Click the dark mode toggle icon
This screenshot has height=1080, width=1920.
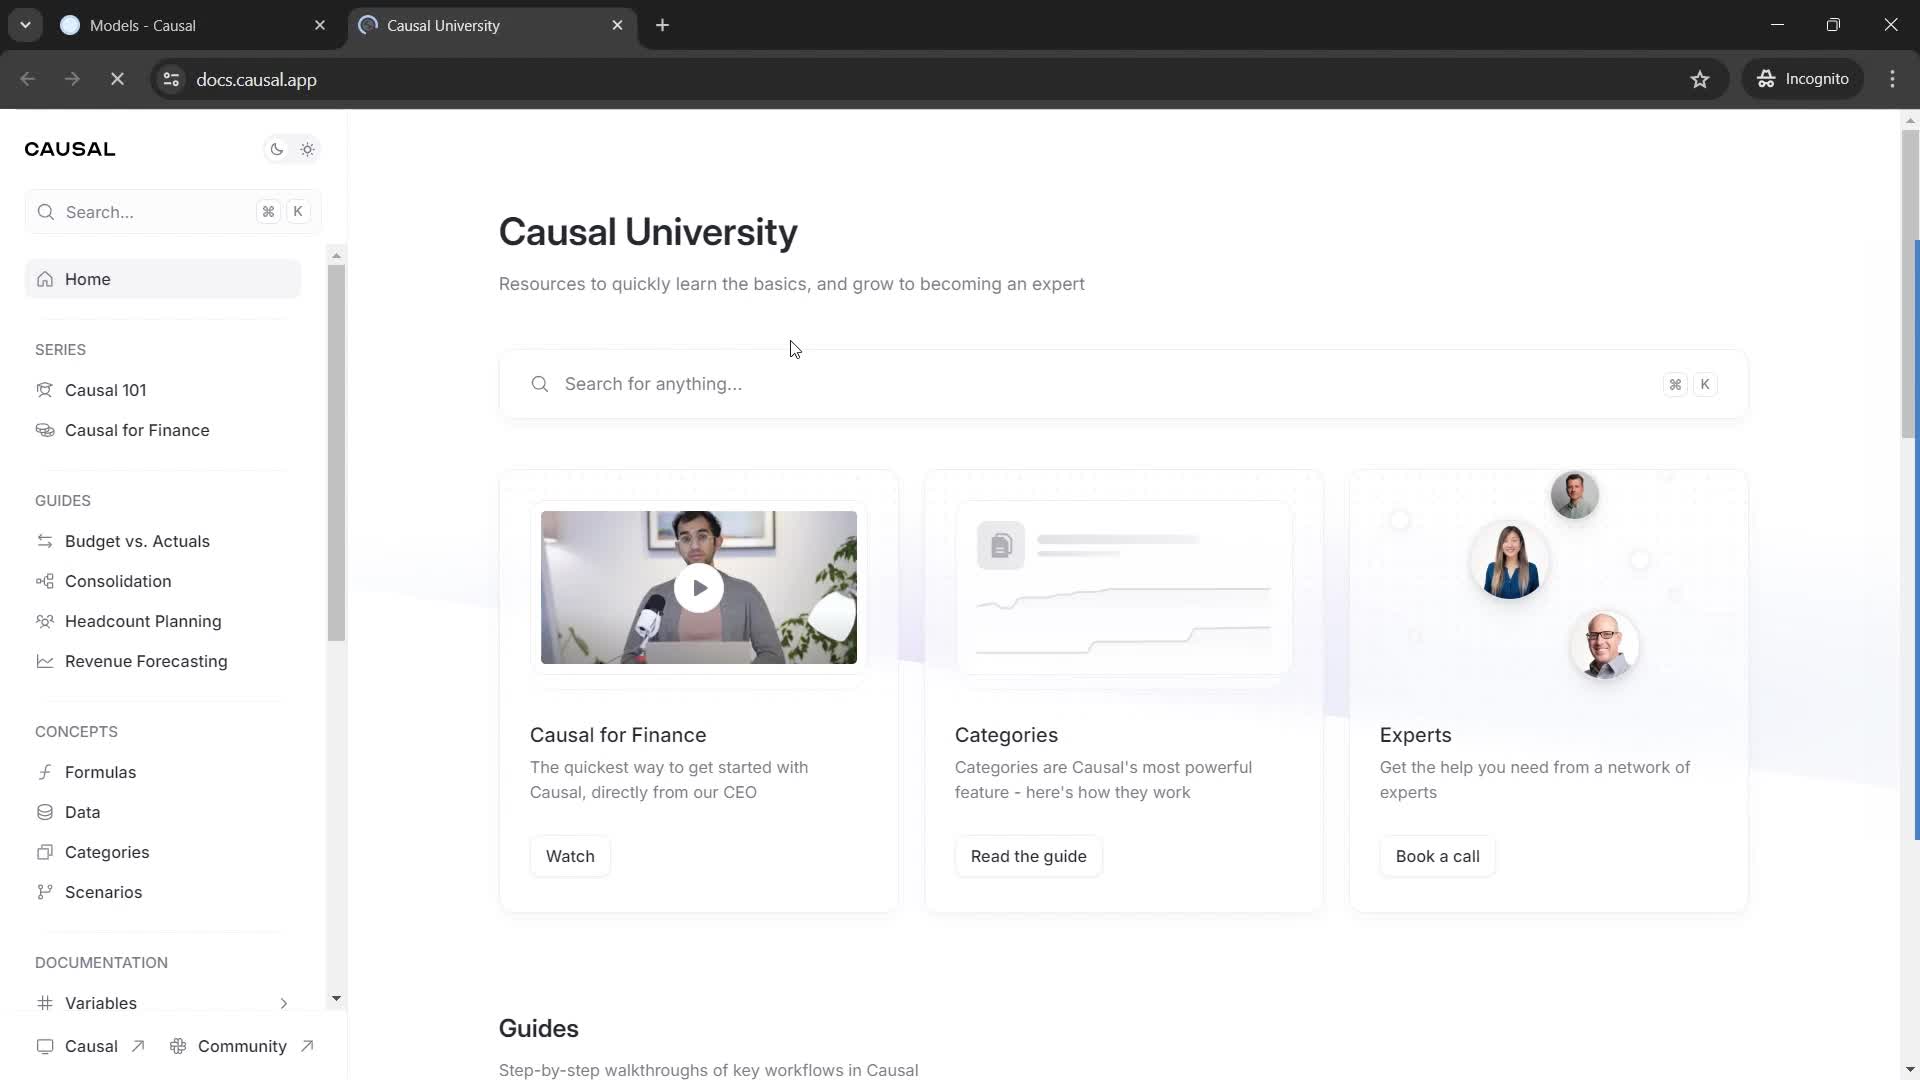277,149
